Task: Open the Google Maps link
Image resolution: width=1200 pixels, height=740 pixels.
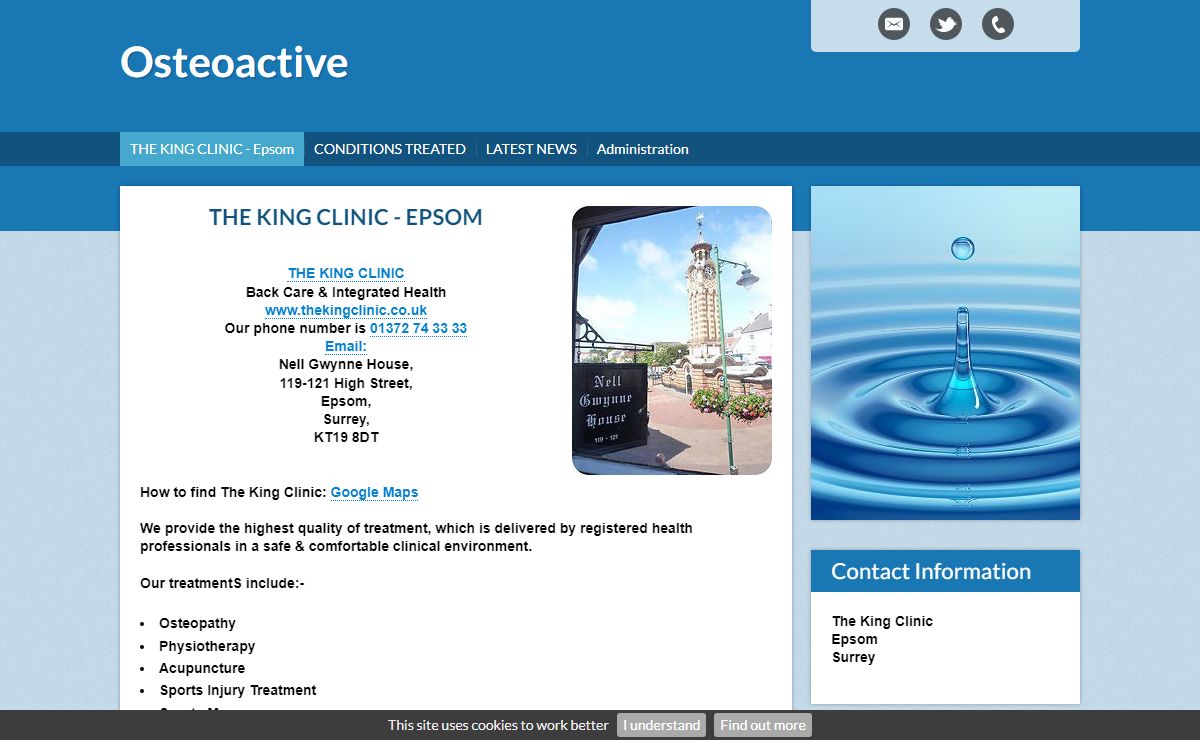Action: (374, 492)
